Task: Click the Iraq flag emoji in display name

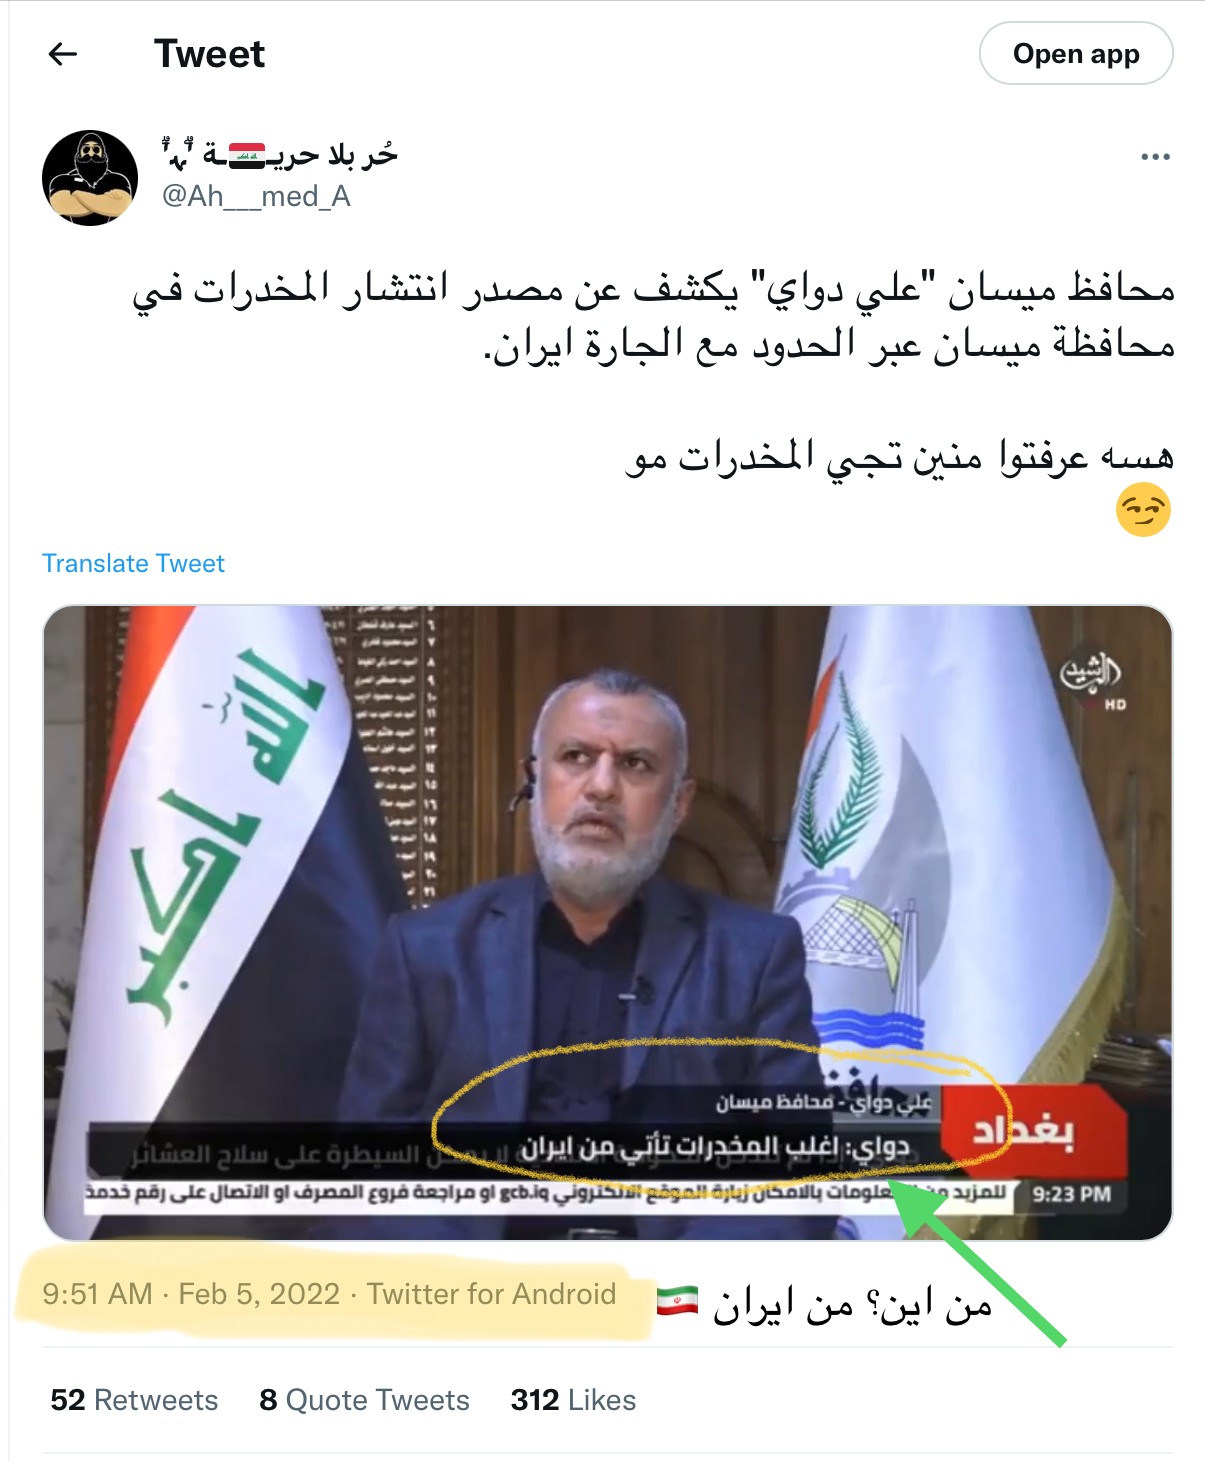Action: (x=247, y=155)
